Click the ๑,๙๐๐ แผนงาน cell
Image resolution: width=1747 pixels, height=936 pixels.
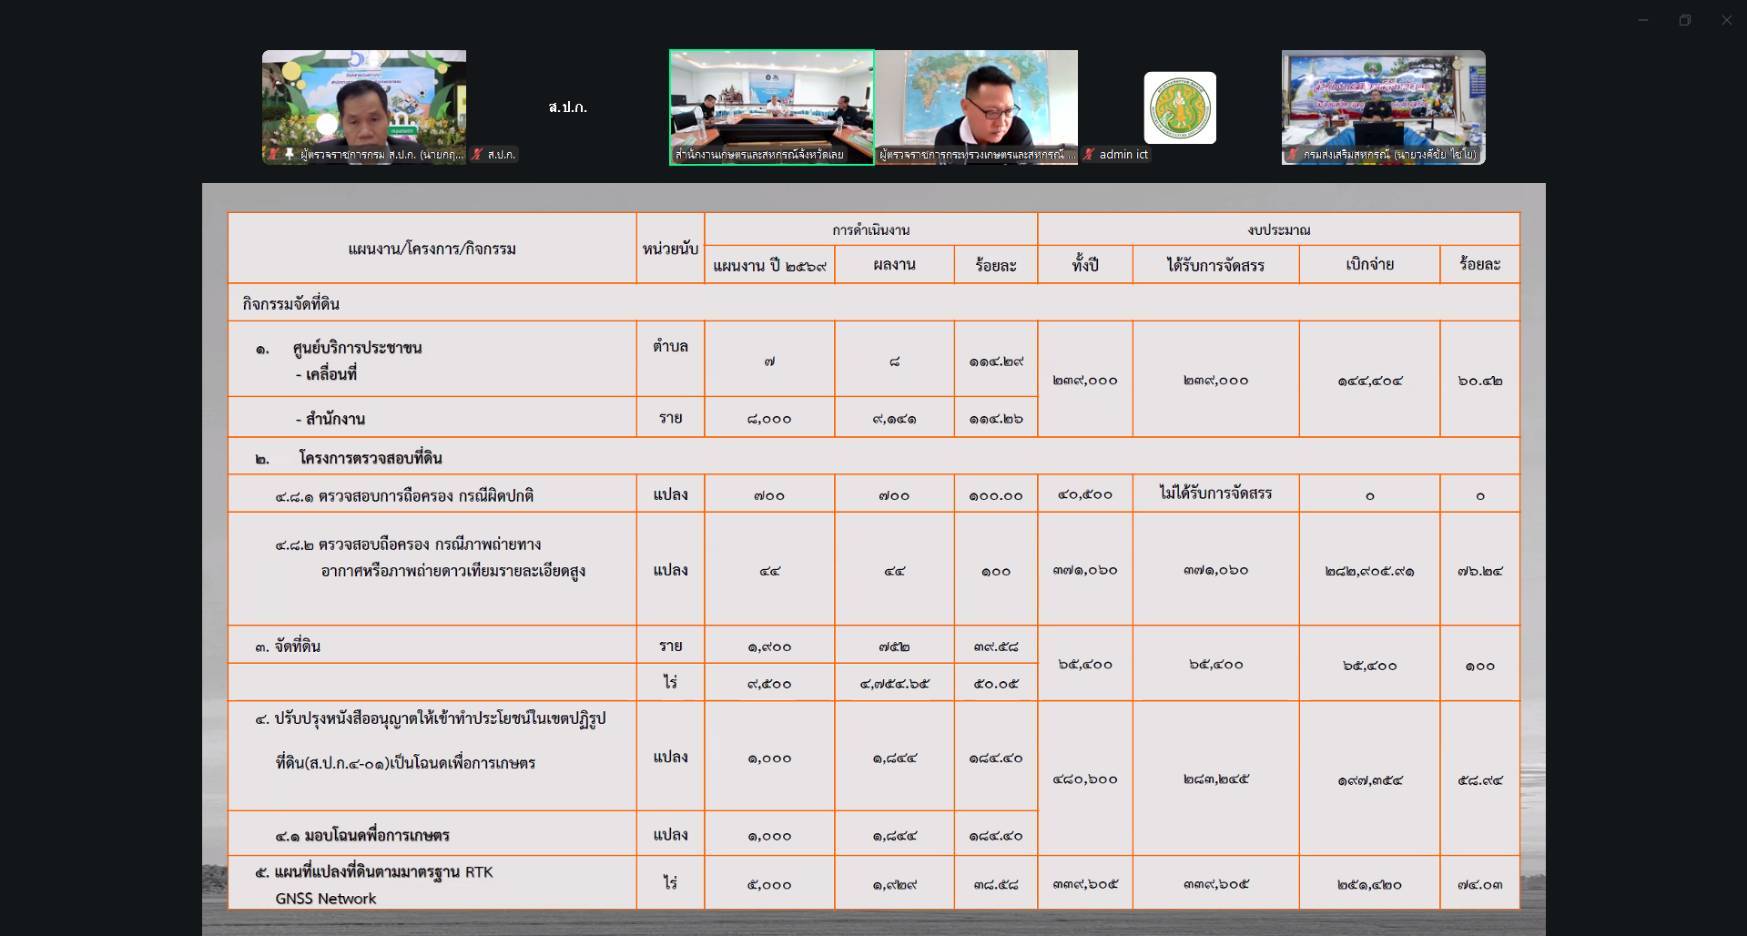pyautogui.click(x=769, y=646)
